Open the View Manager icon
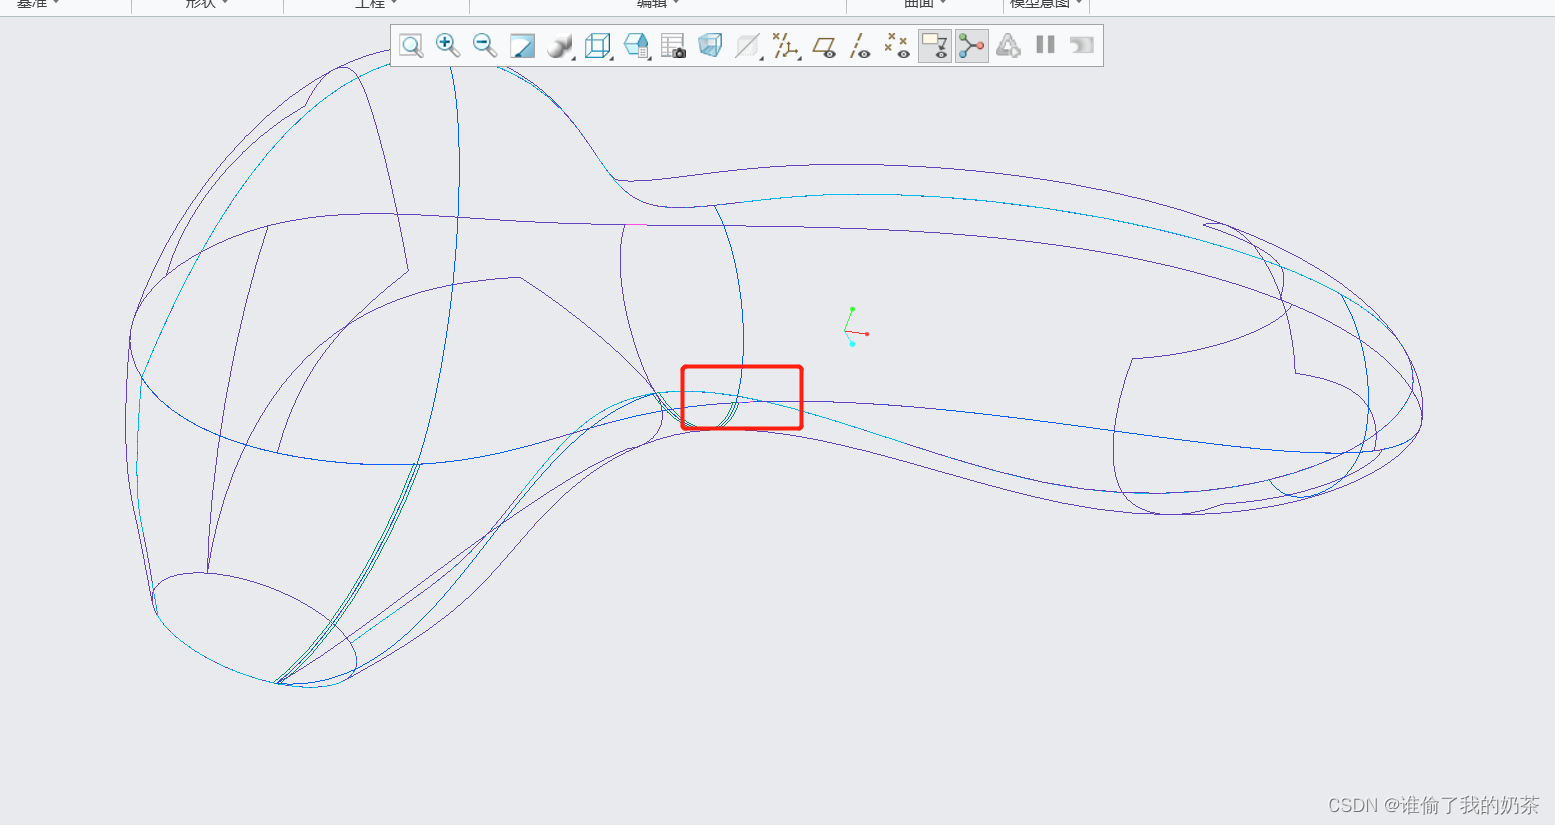This screenshot has height=825, width=1555. point(635,46)
